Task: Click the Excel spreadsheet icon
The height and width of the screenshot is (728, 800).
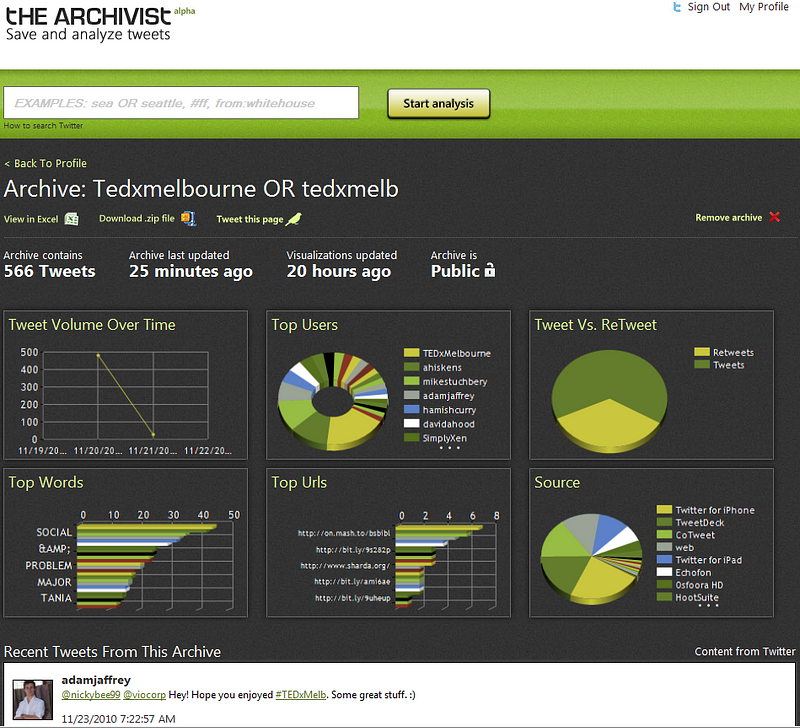Action: coord(71,219)
